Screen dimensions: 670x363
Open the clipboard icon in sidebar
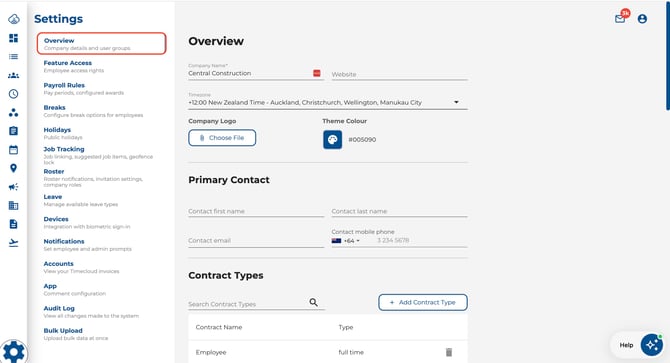[x=14, y=131]
